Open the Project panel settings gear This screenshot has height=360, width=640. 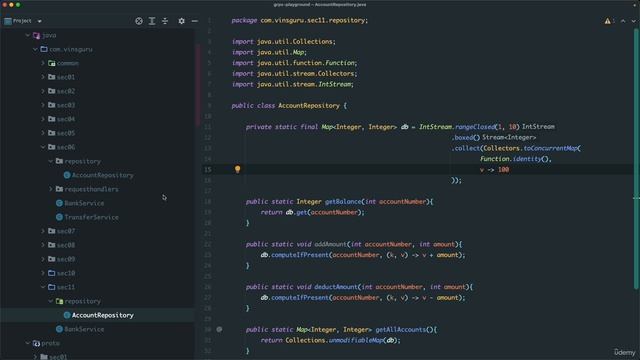click(x=181, y=21)
